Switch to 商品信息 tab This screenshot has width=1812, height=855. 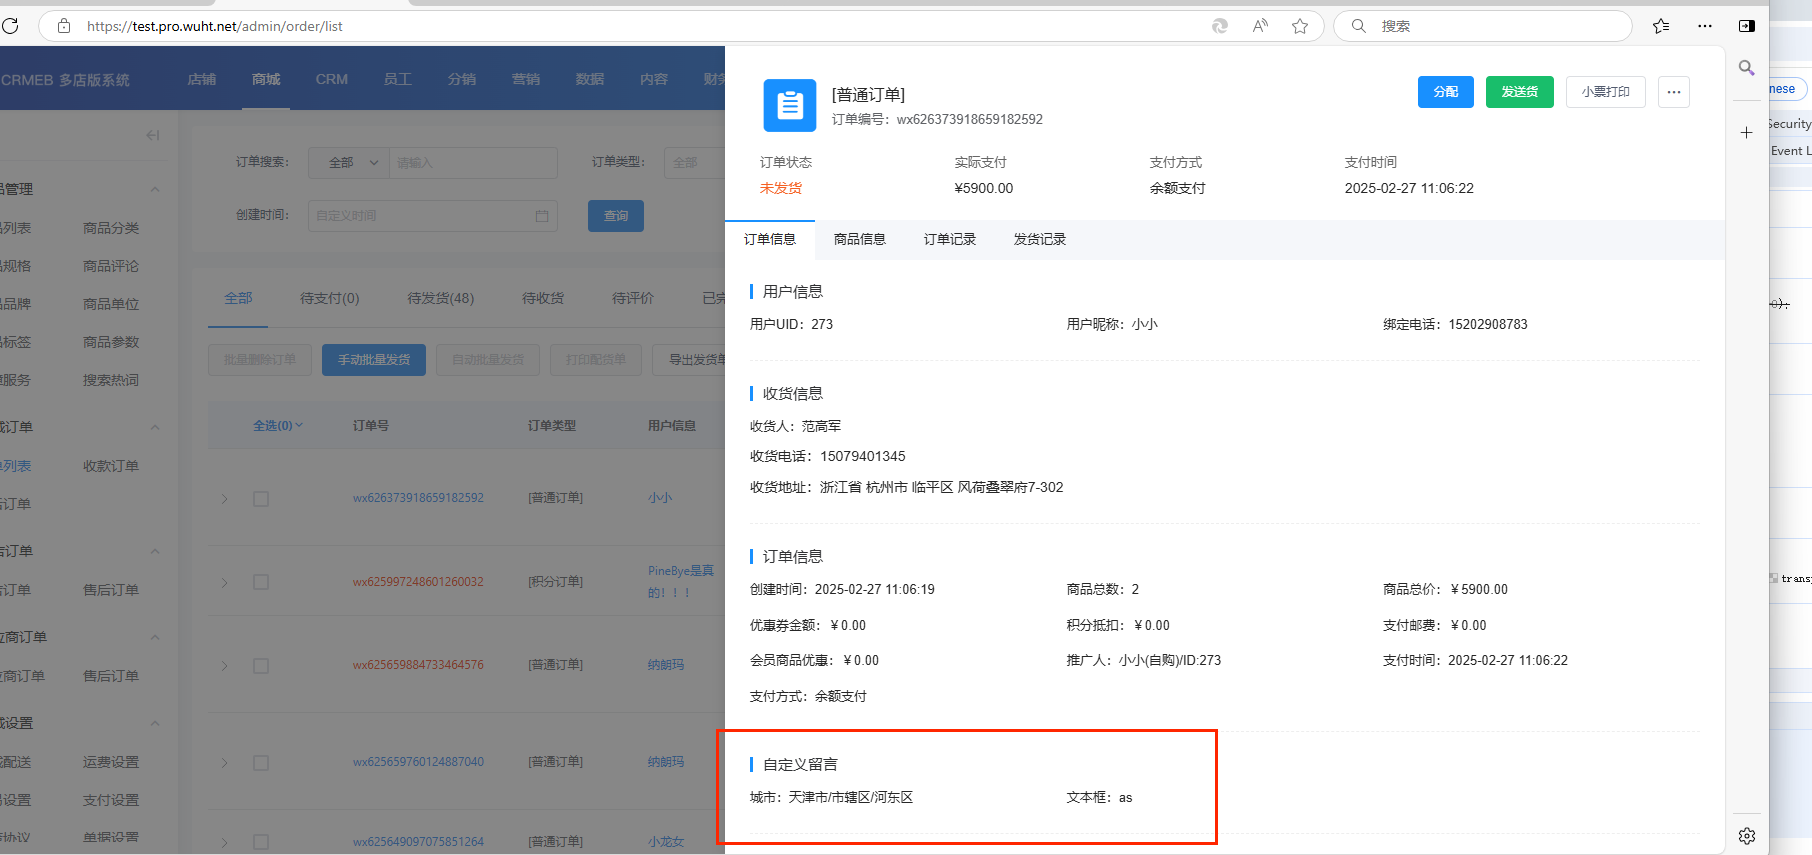(x=860, y=240)
